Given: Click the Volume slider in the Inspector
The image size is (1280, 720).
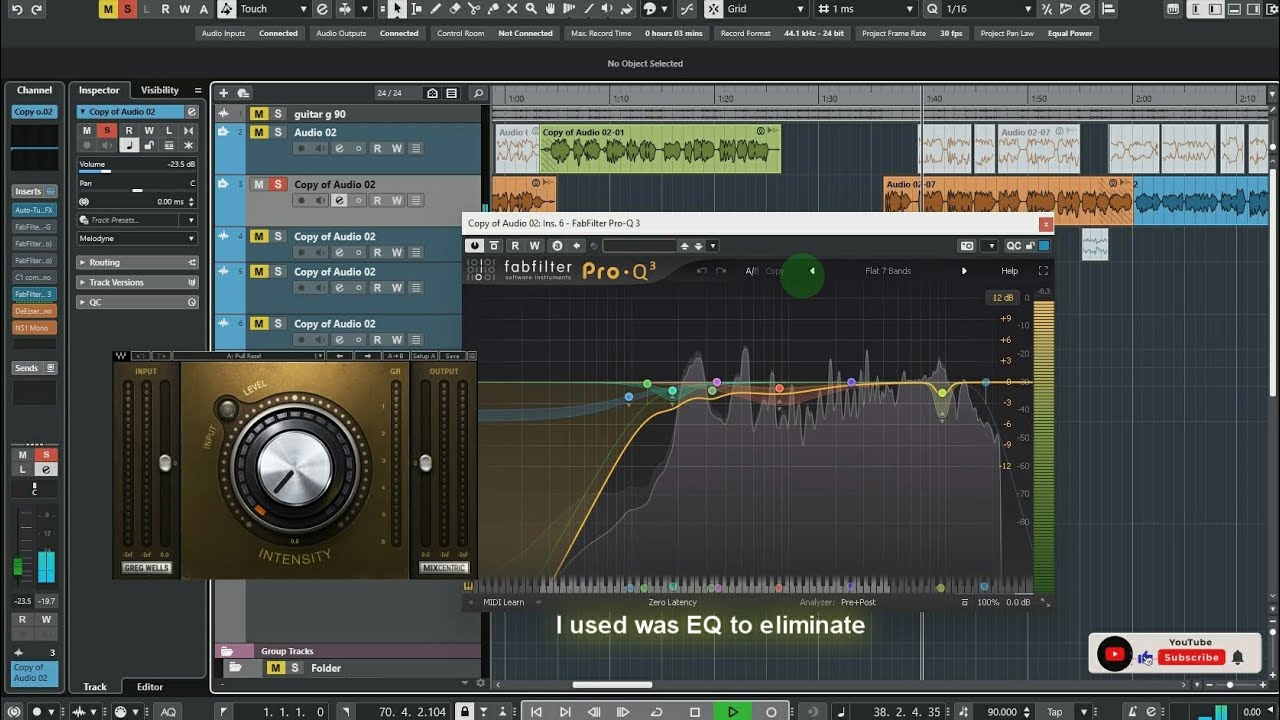Looking at the screenshot, I should point(138,171).
